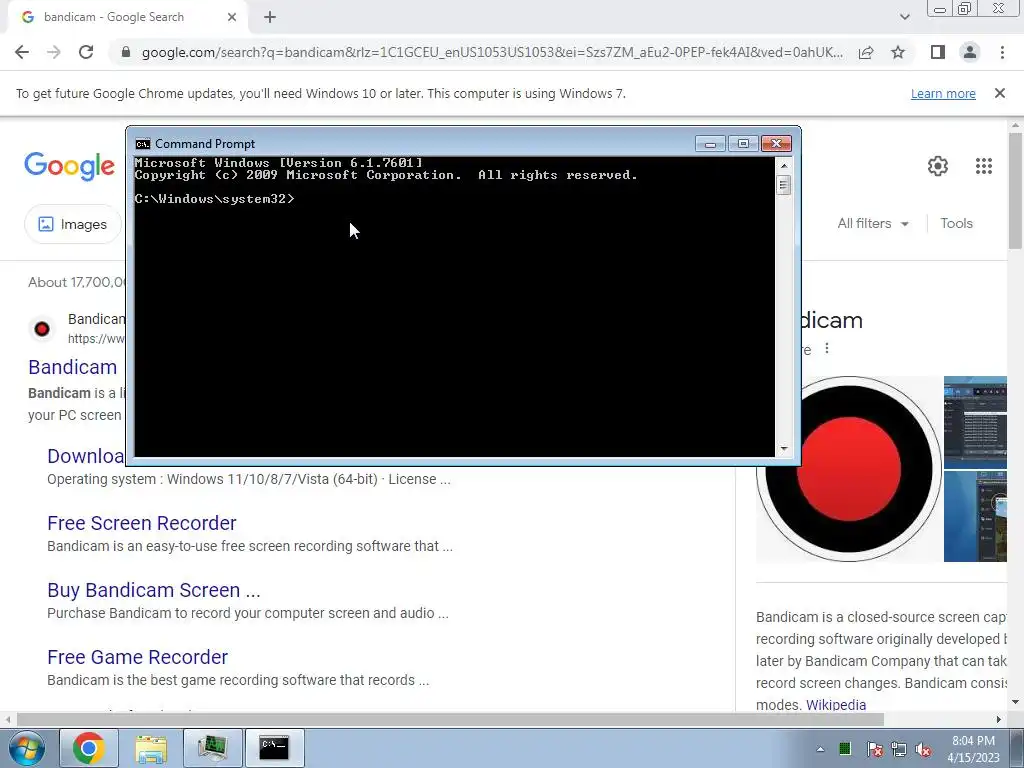The image size is (1024, 768).
Task: Open taskbar clock 8:04 PM
Action: 973,749
